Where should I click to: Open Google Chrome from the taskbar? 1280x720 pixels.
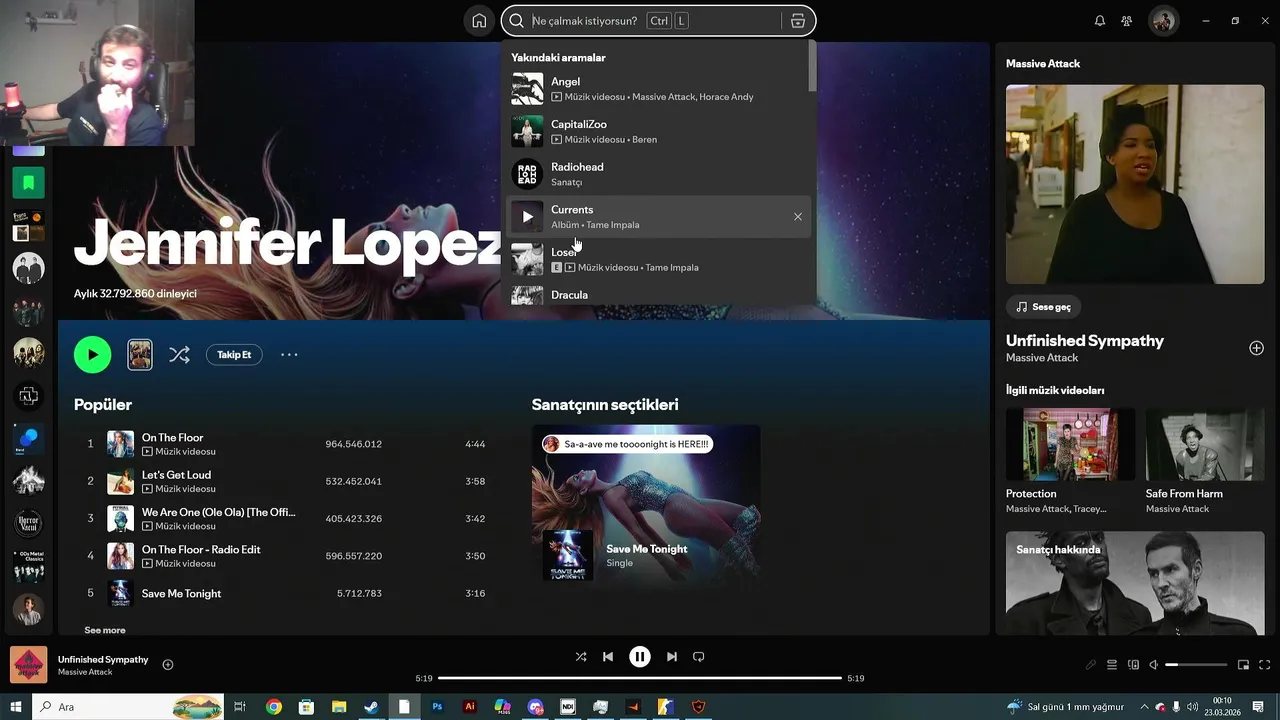tap(273, 707)
